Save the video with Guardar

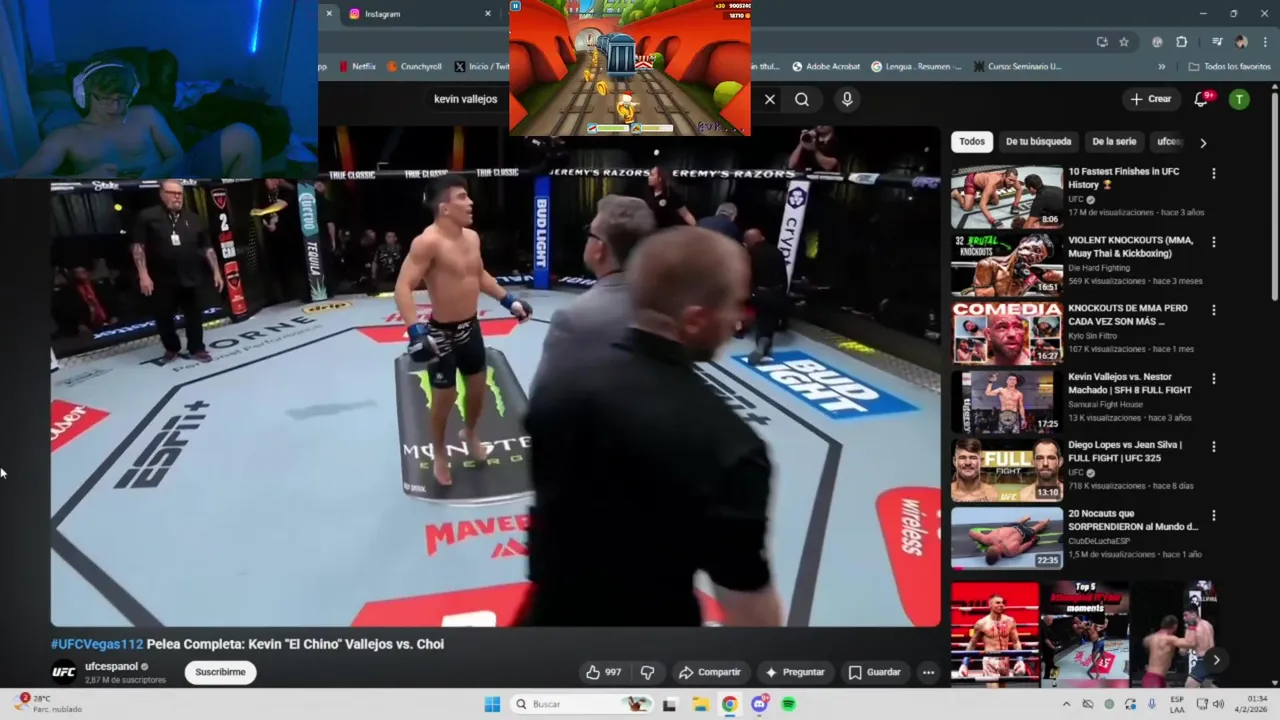coord(874,672)
